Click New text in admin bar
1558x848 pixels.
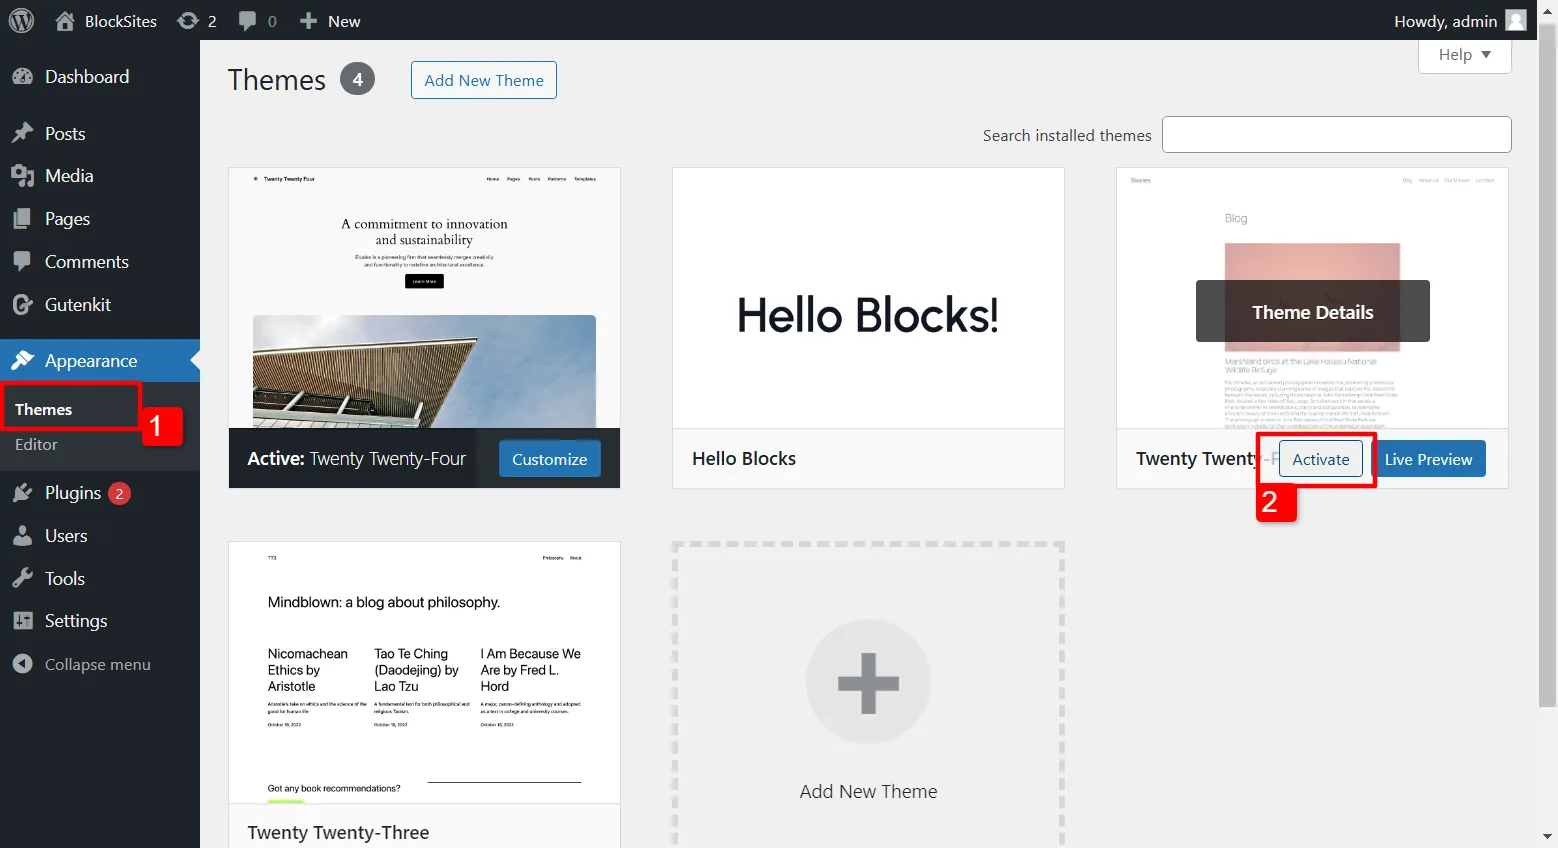344,21
